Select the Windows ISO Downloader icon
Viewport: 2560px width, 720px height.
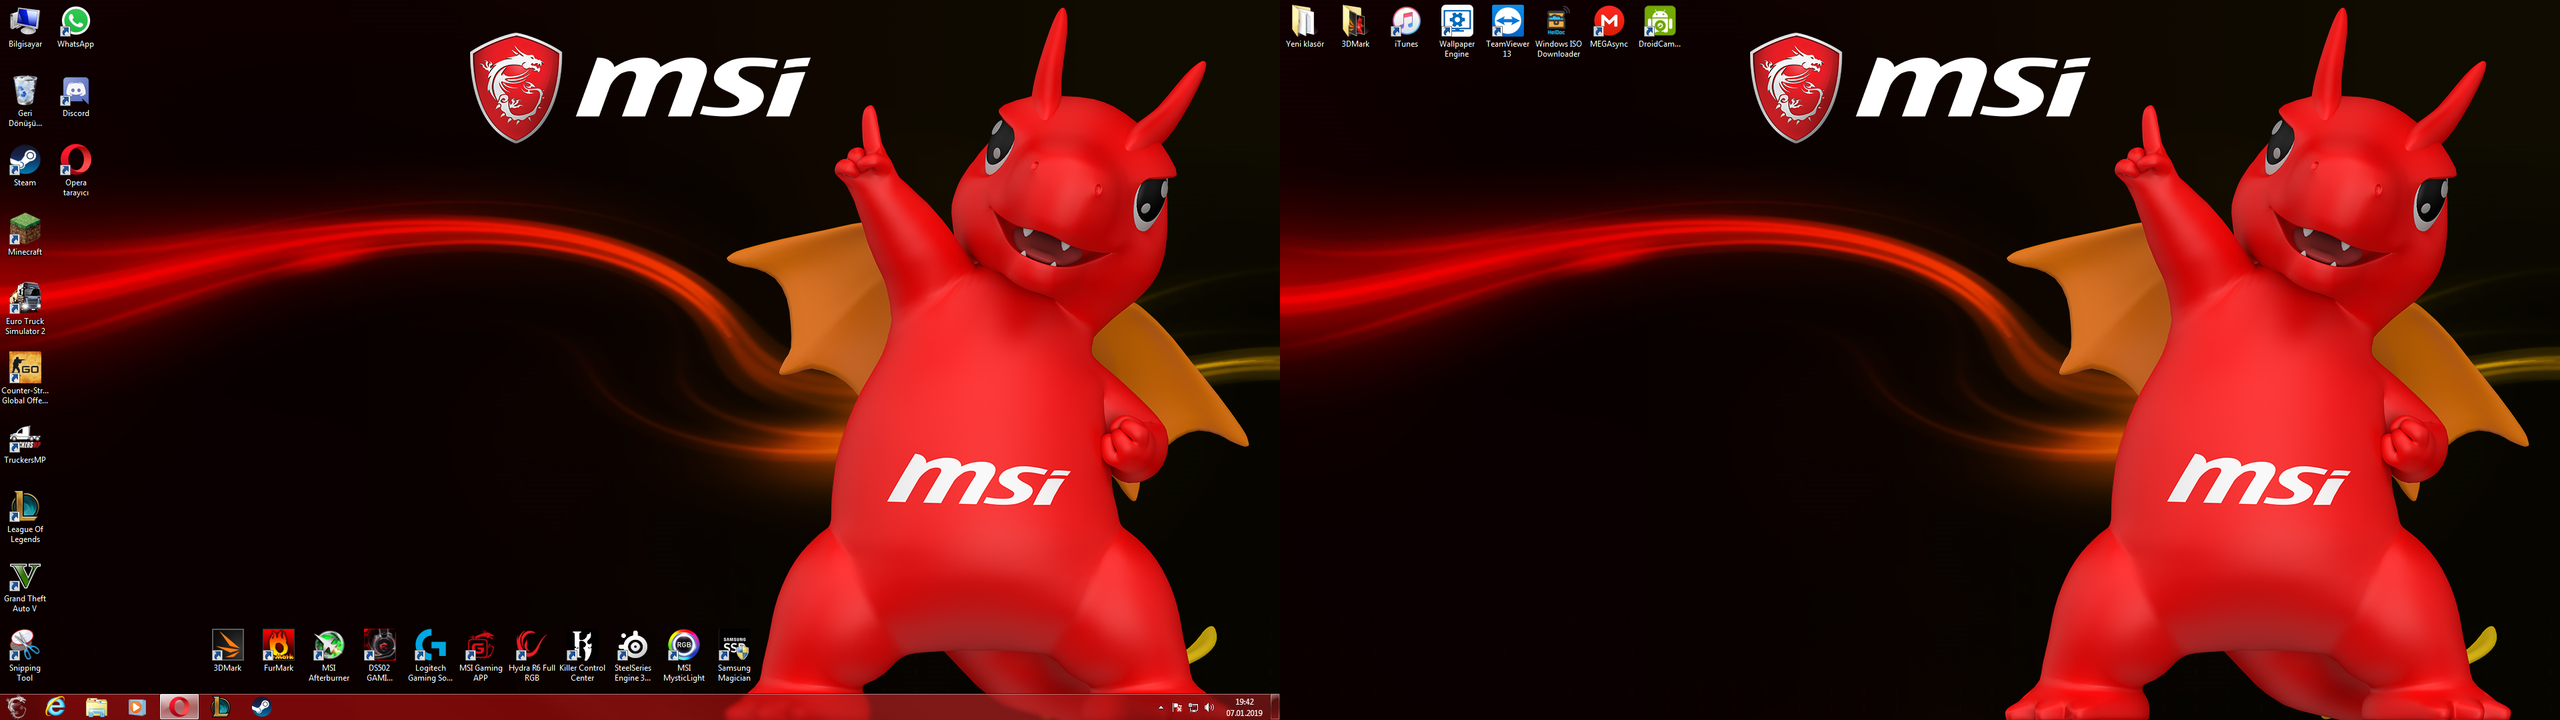pos(1558,31)
